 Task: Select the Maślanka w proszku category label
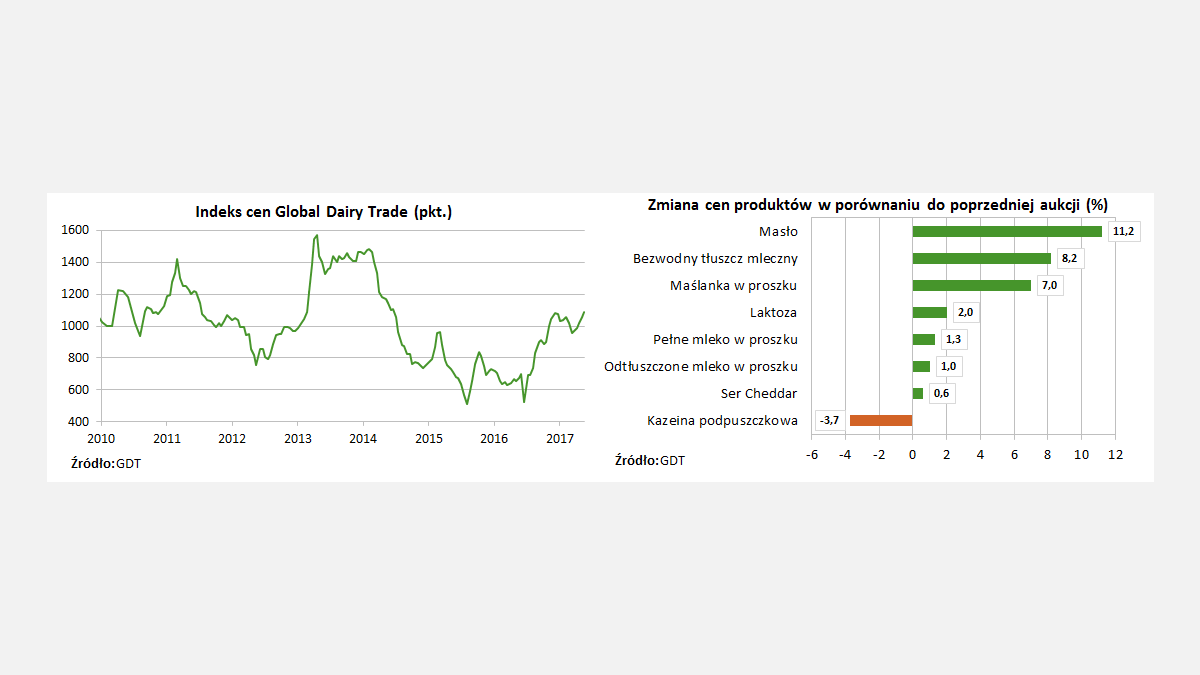coord(733,286)
